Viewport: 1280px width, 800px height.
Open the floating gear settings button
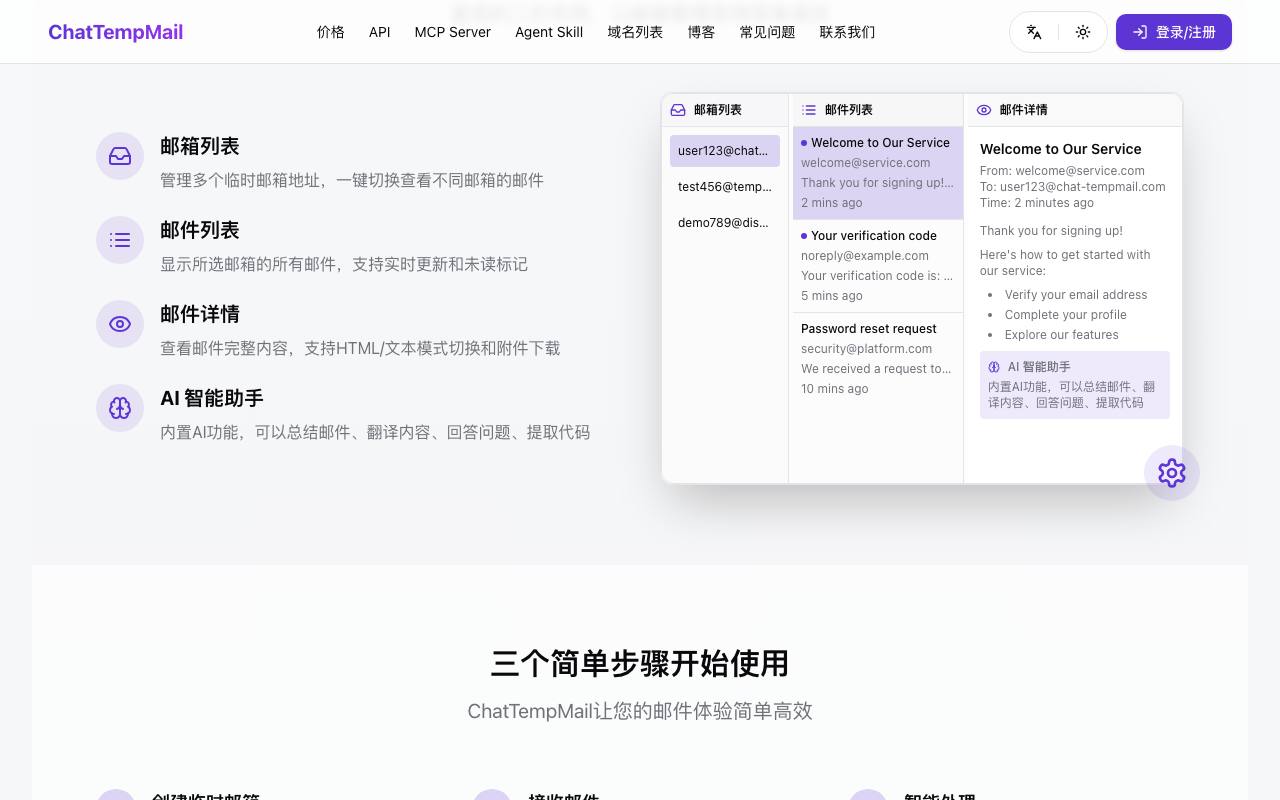pos(1172,473)
